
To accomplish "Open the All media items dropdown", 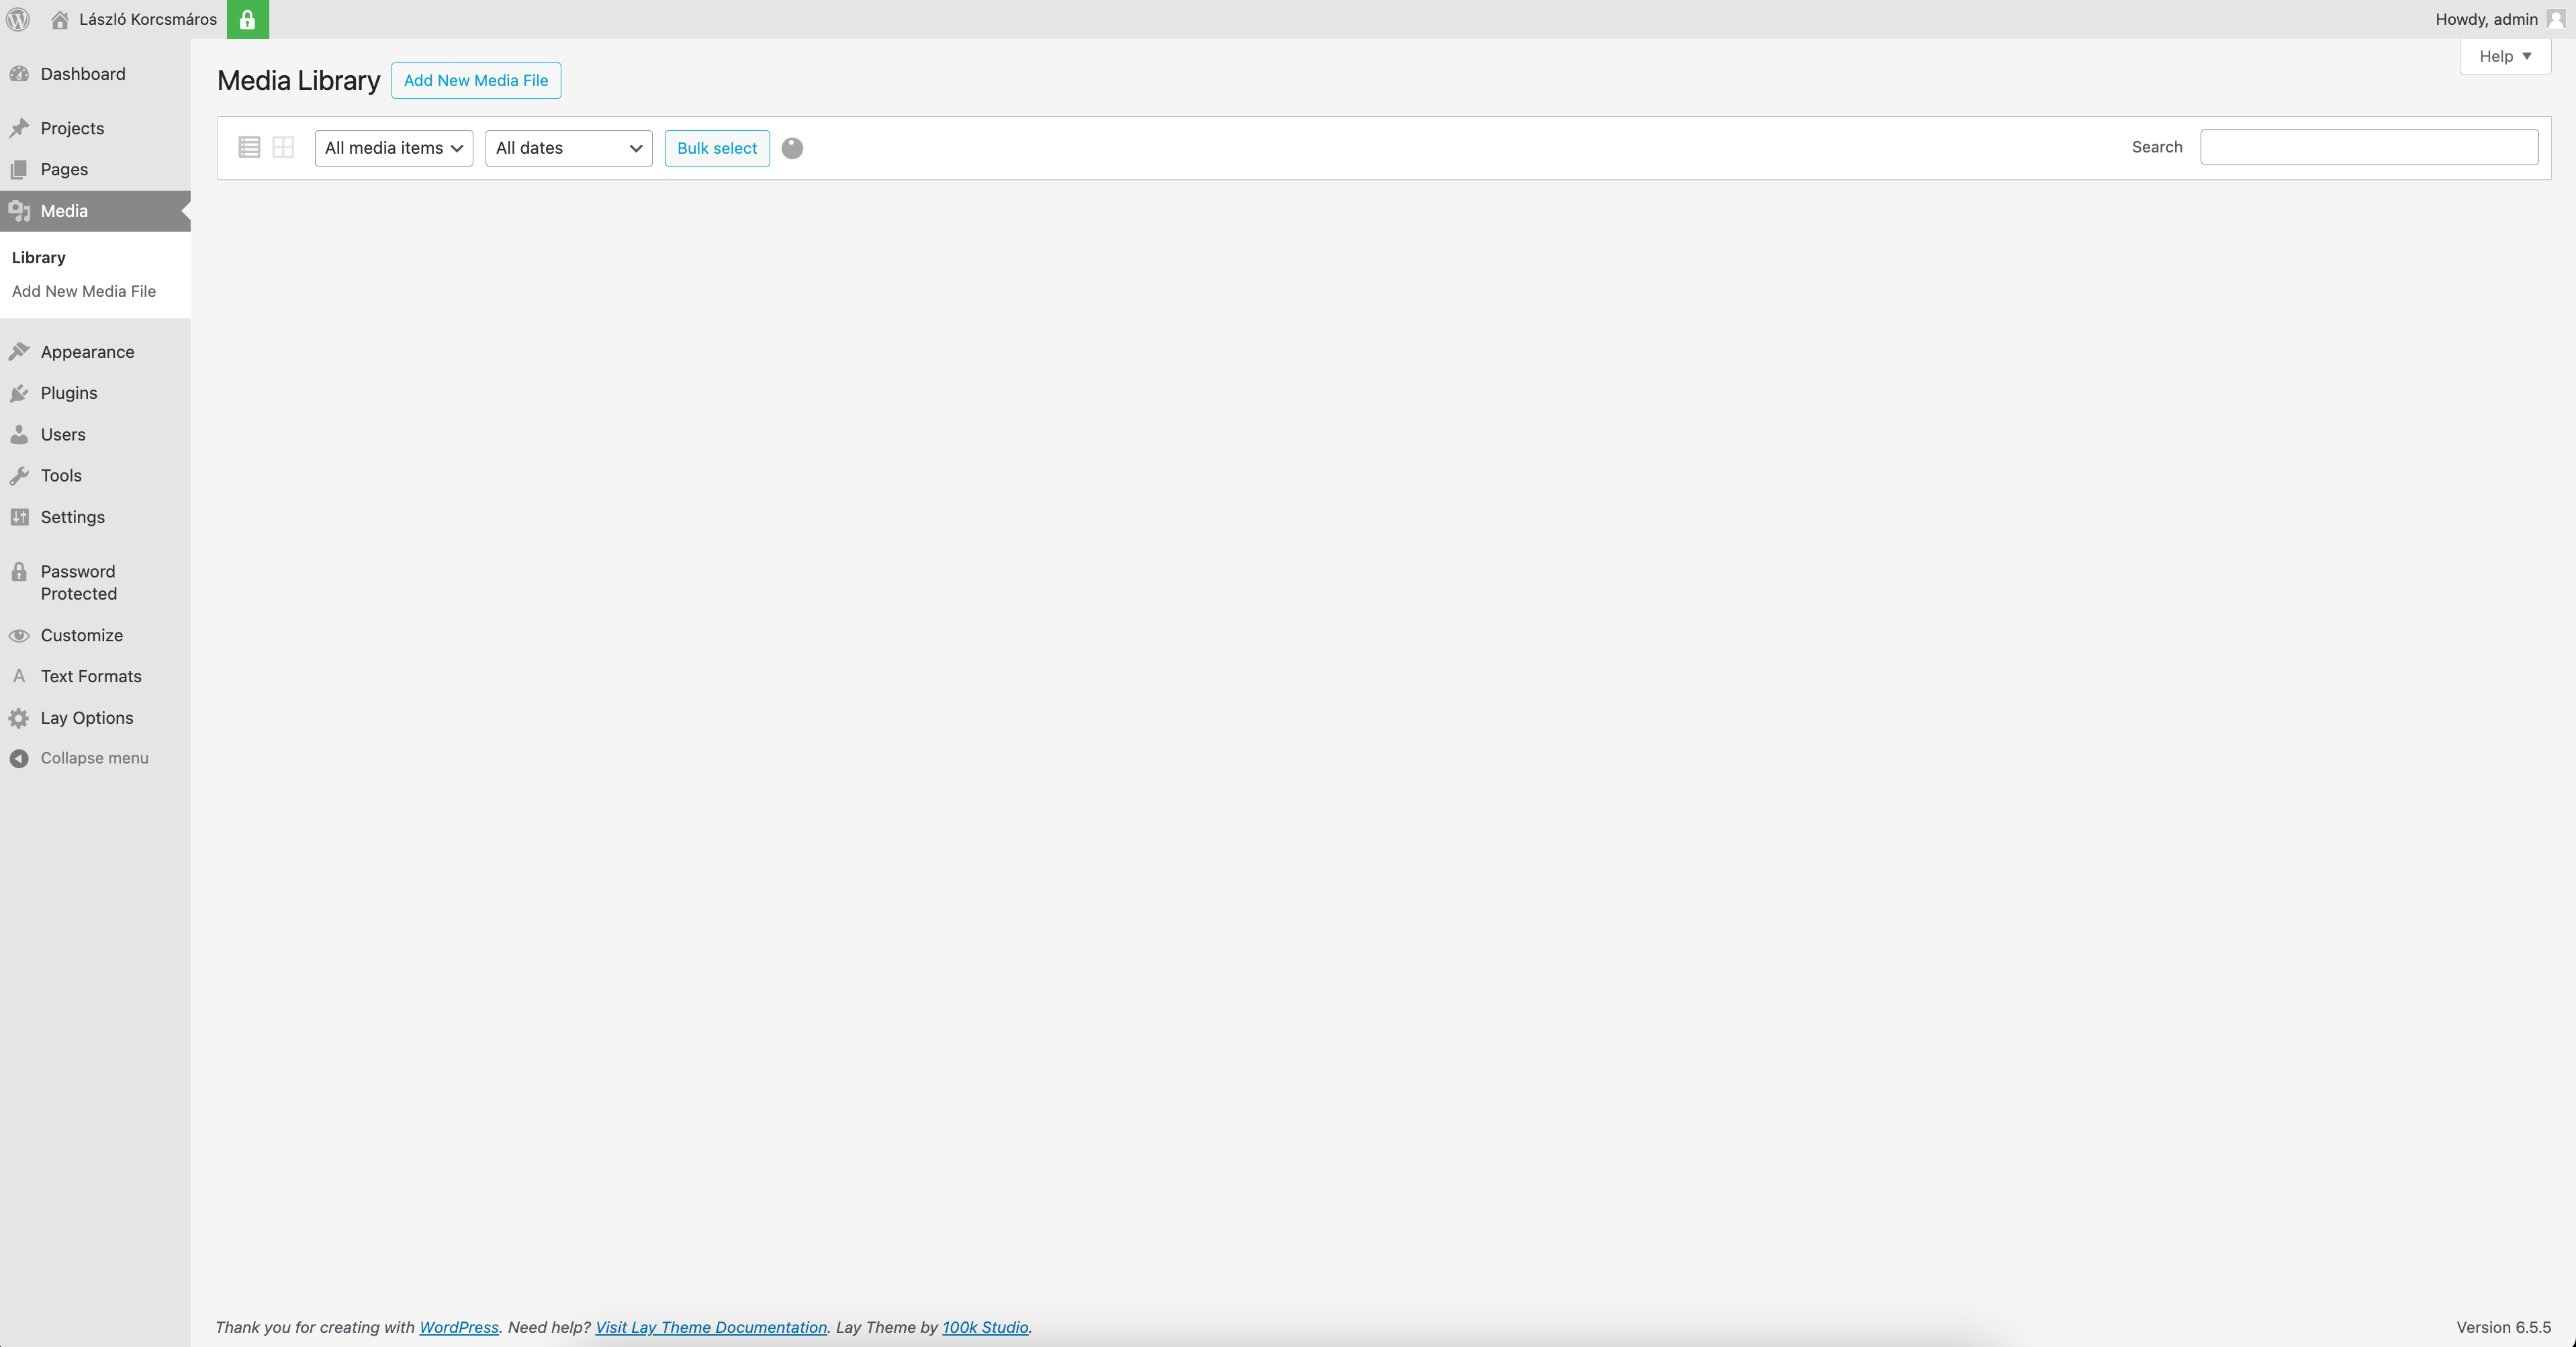I will pyautogui.click(x=393, y=148).
